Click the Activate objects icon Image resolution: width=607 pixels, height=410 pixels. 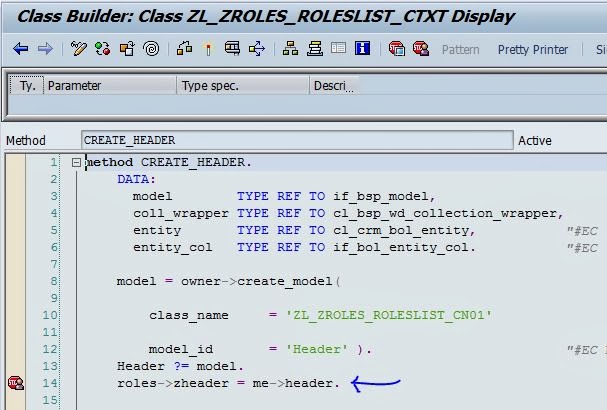[184, 49]
